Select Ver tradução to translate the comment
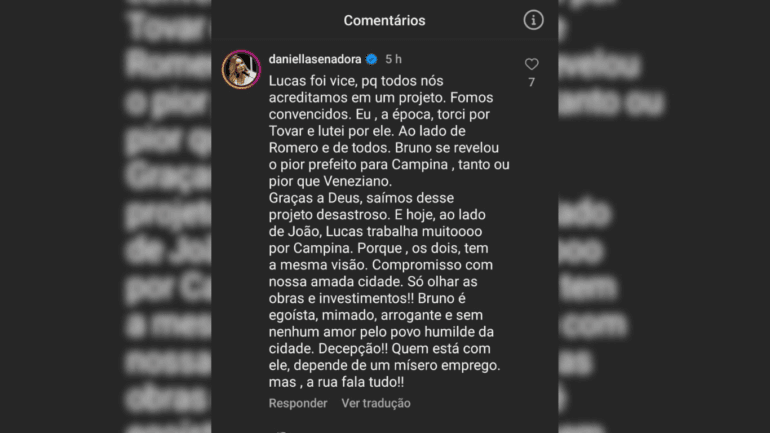The image size is (770, 433). coord(376,403)
